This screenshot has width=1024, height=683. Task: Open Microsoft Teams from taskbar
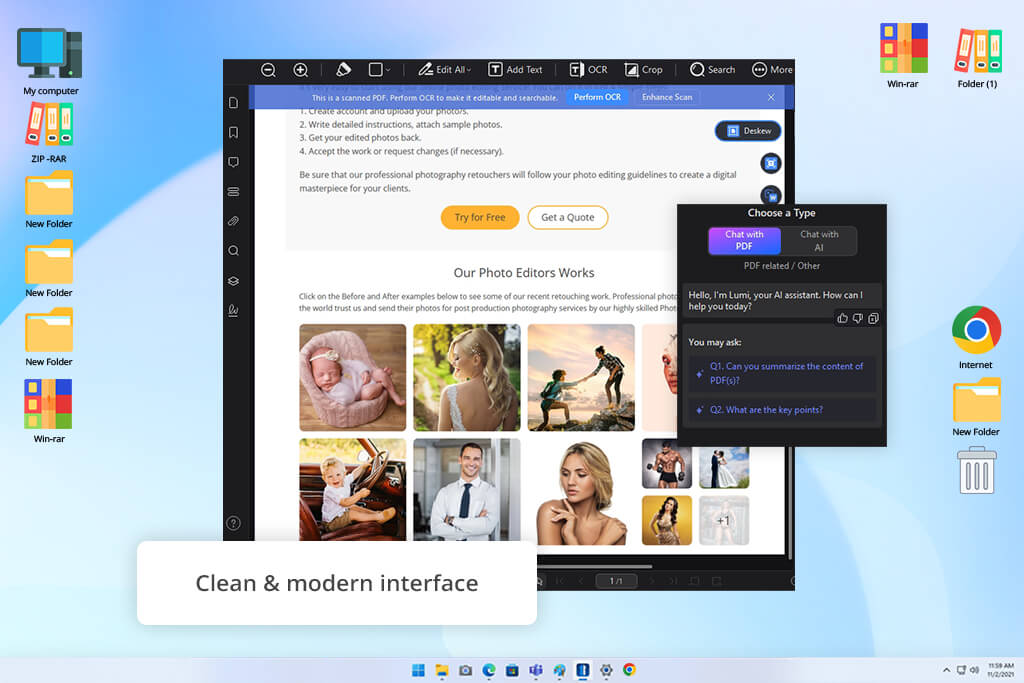point(536,670)
